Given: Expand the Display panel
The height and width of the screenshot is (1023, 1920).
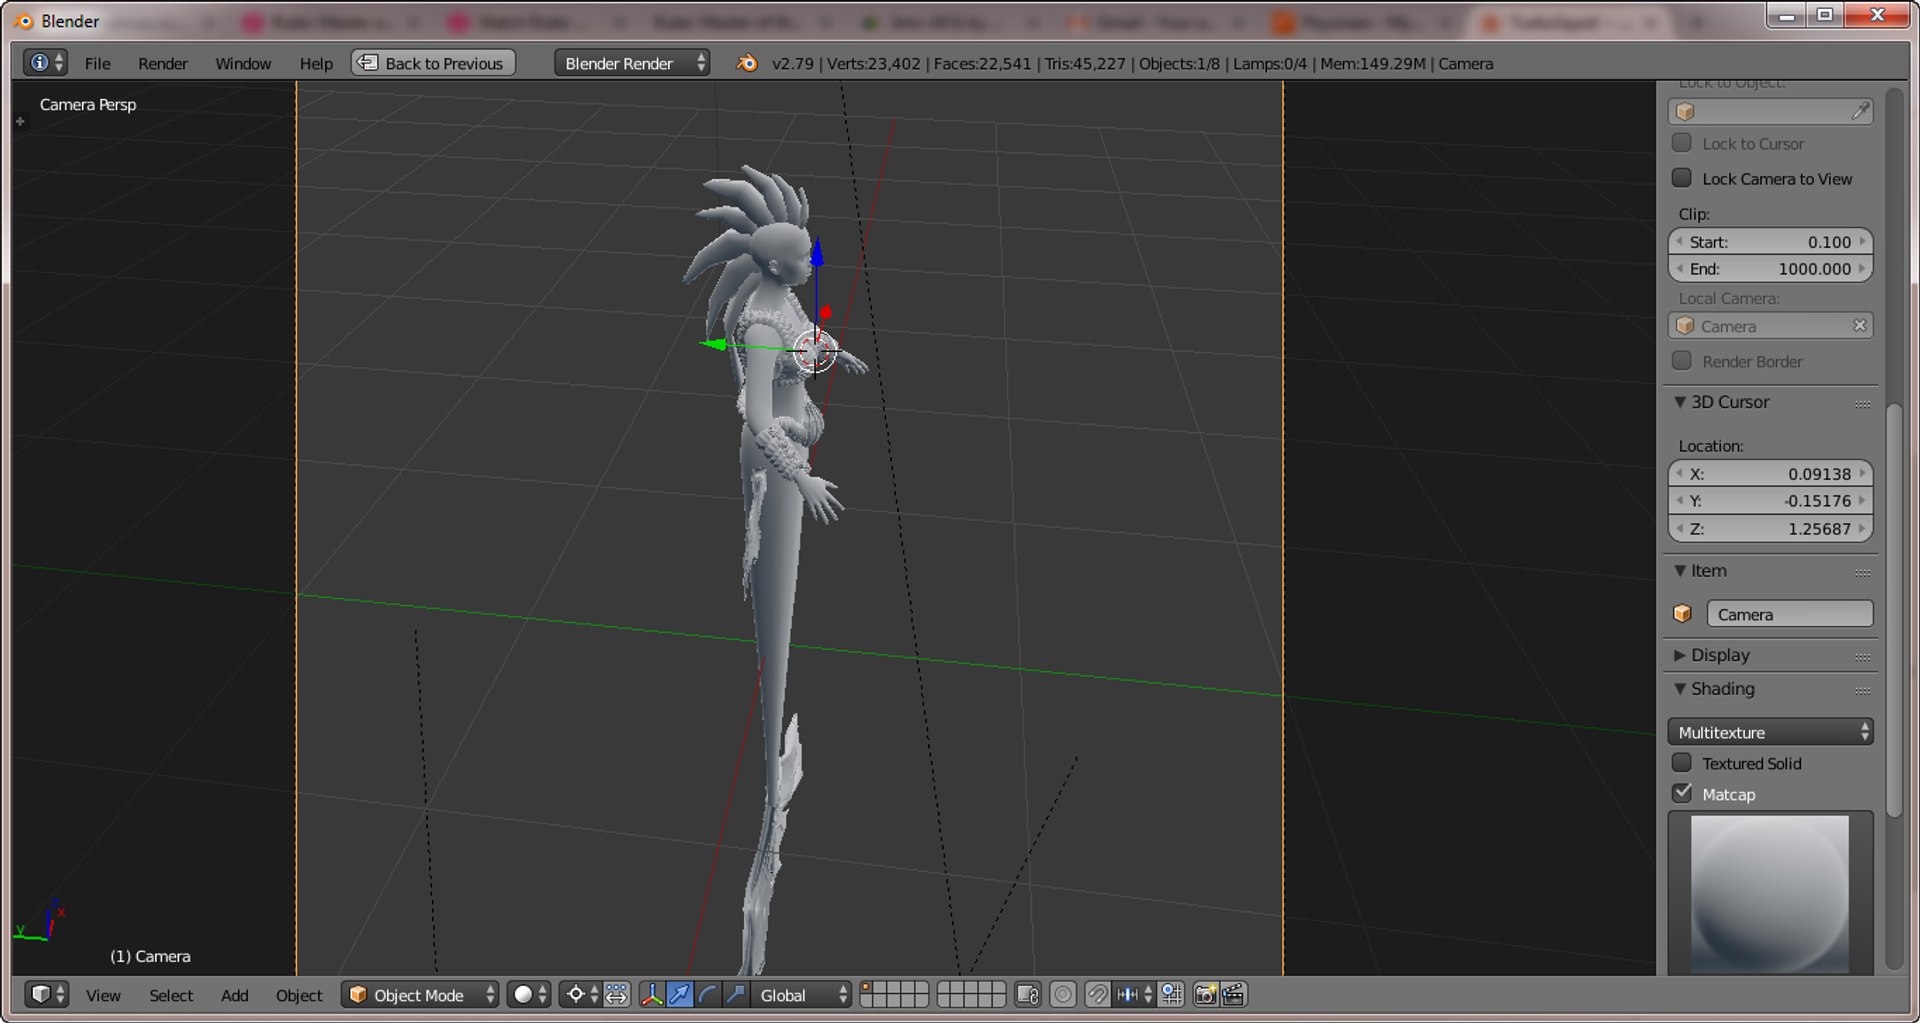Looking at the screenshot, I should point(1680,655).
